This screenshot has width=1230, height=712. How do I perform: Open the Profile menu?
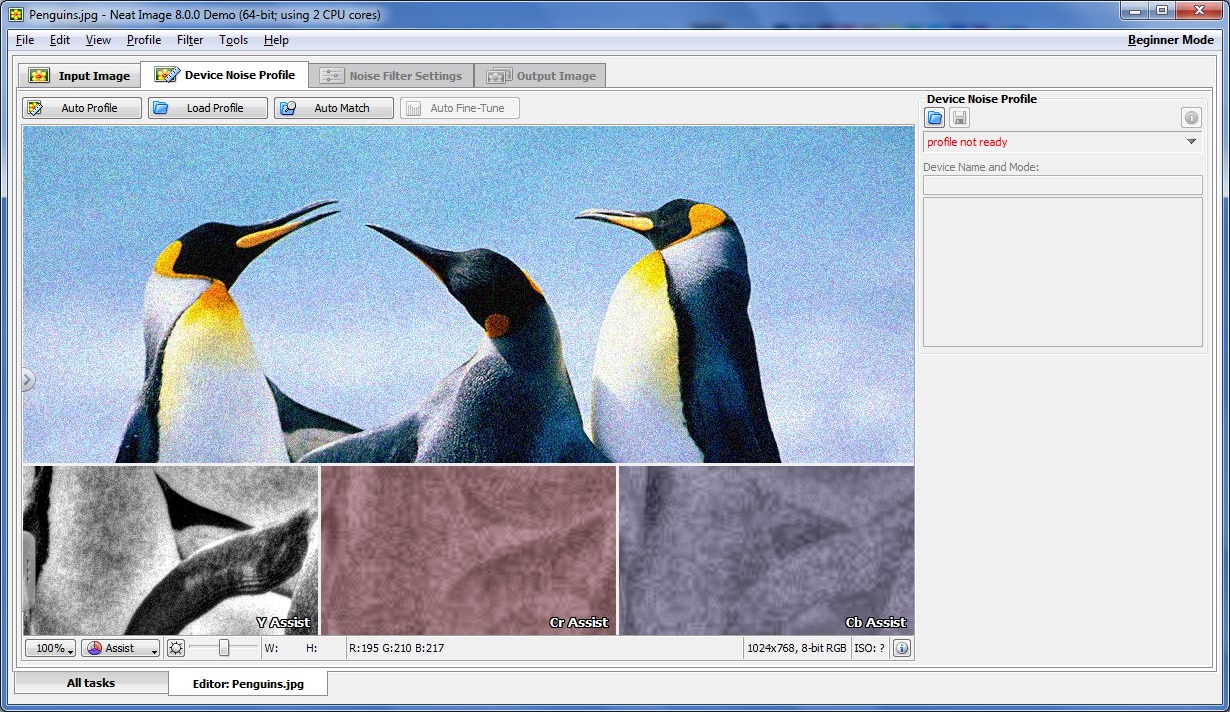click(144, 40)
